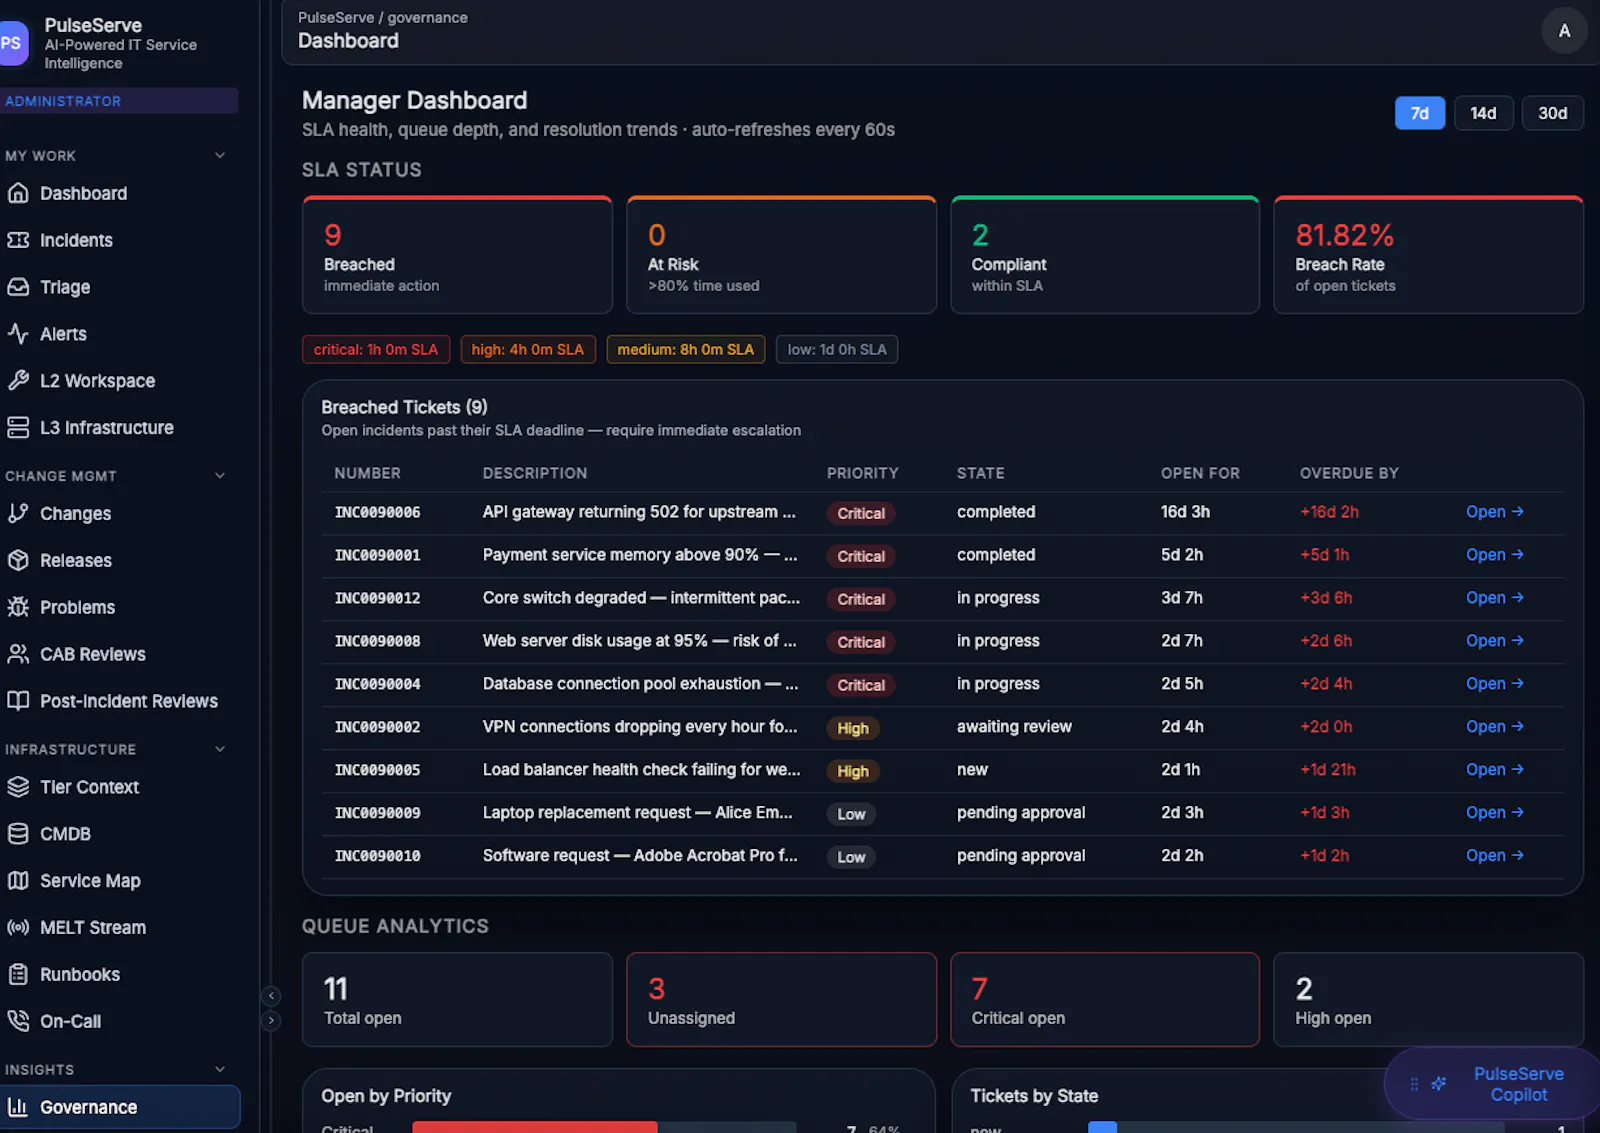Viewport: 1600px width, 1133px height.
Task: Click the Service Map icon
Action: (x=18, y=880)
